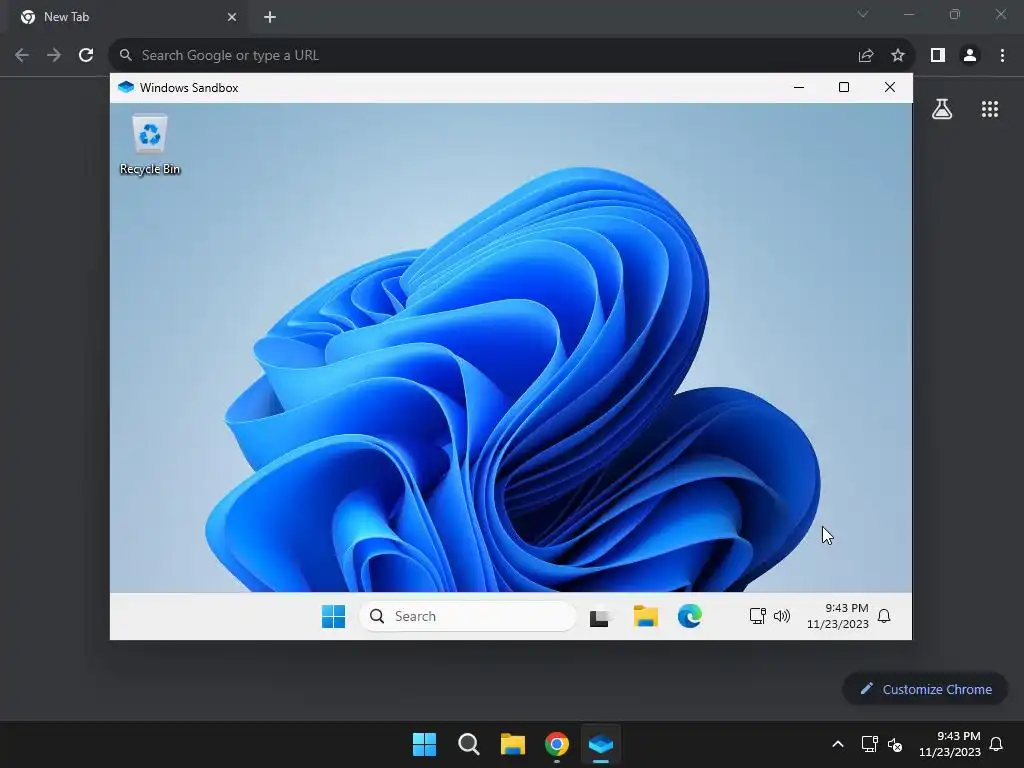Open host Windows Start button
This screenshot has height=768, width=1024.
[x=424, y=744]
